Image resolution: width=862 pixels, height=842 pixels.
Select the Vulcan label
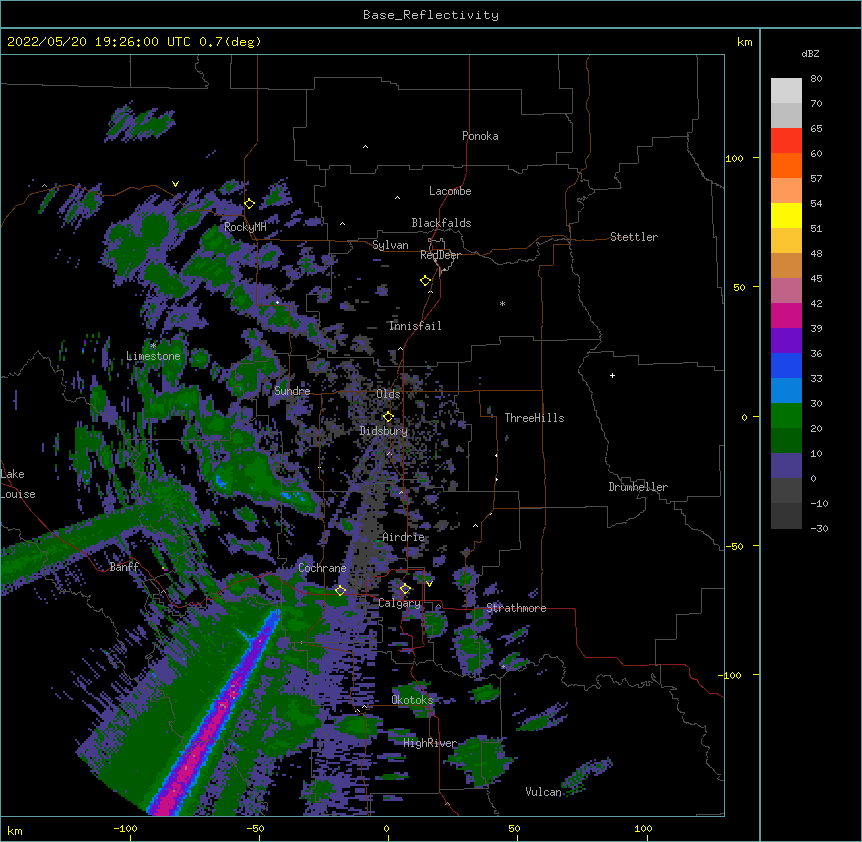[543, 792]
